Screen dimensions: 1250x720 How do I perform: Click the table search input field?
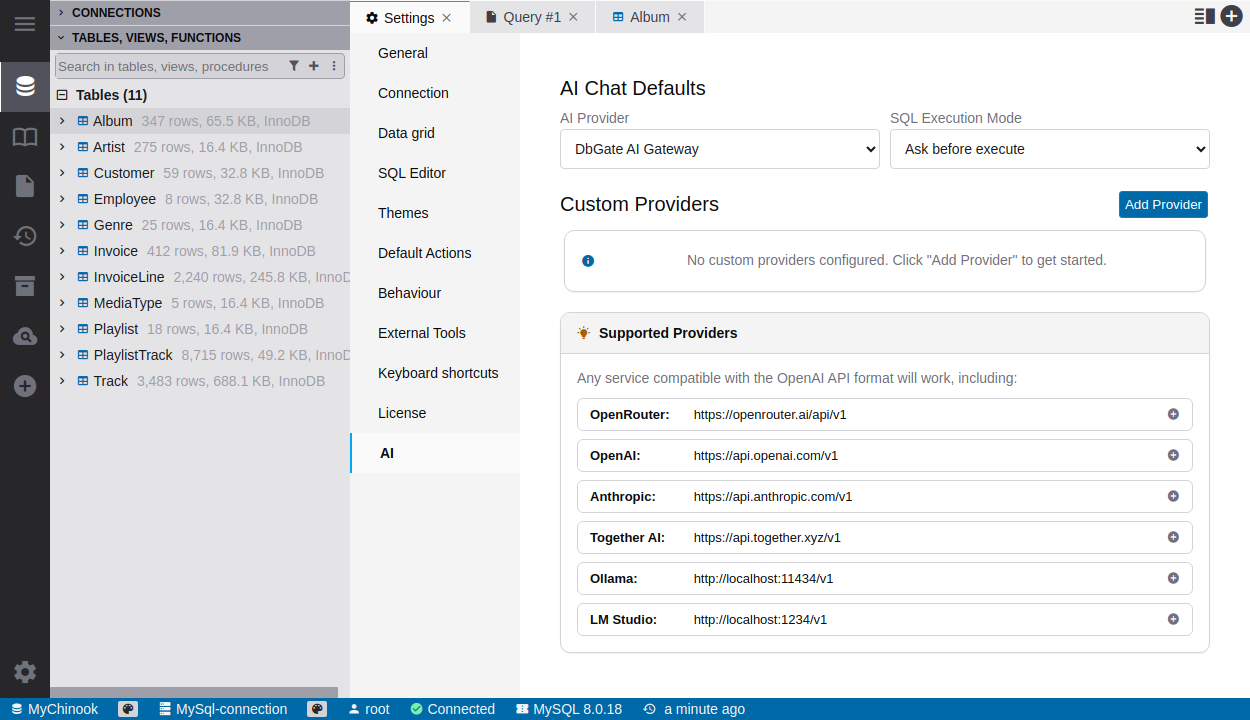[x=165, y=66]
